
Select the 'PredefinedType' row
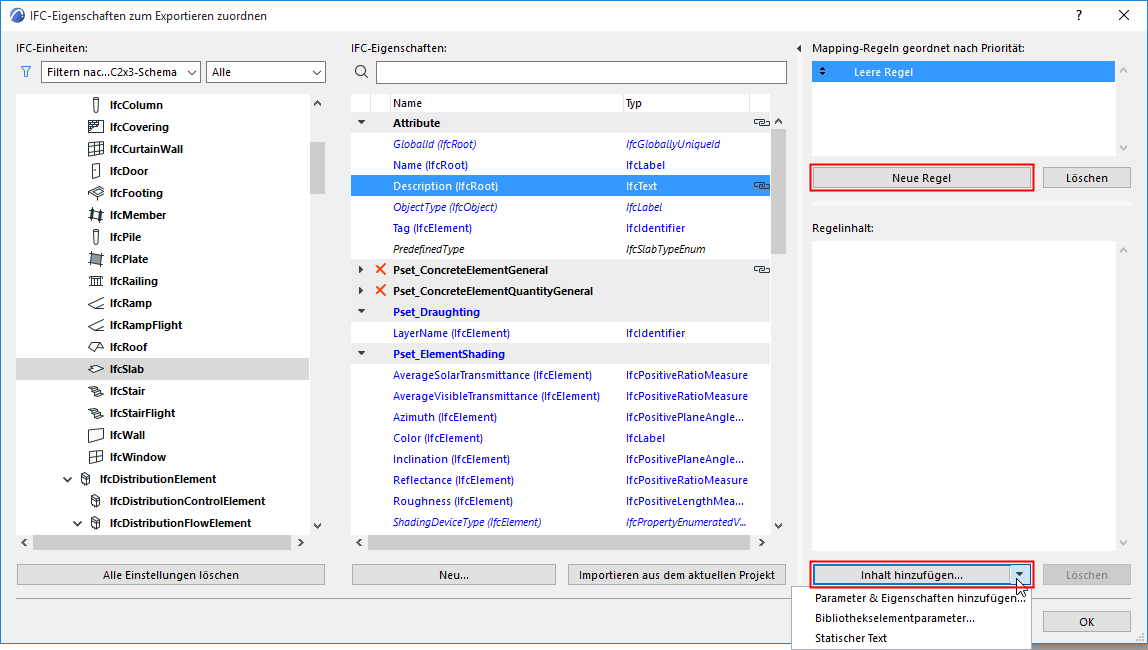pos(560,249)
